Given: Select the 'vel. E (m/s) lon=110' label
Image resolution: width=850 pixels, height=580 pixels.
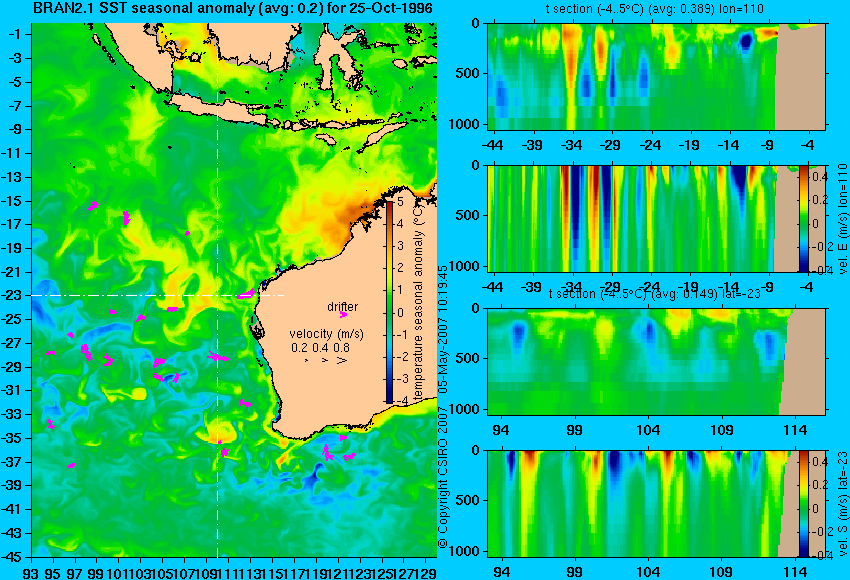Looking at the screenshot, I should 842,218.
